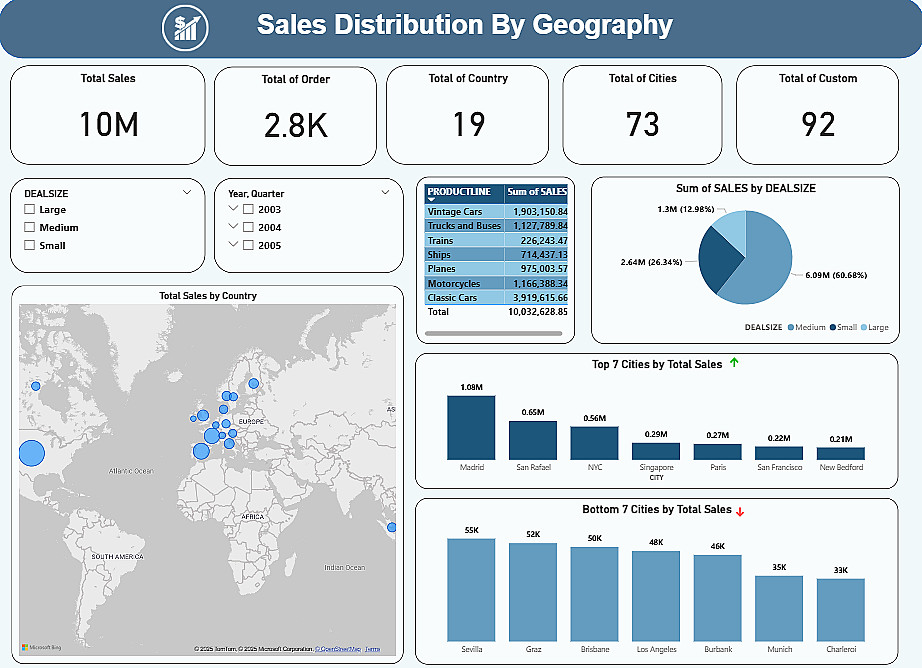Select the Burbank bar

click(x=717, y=598)
